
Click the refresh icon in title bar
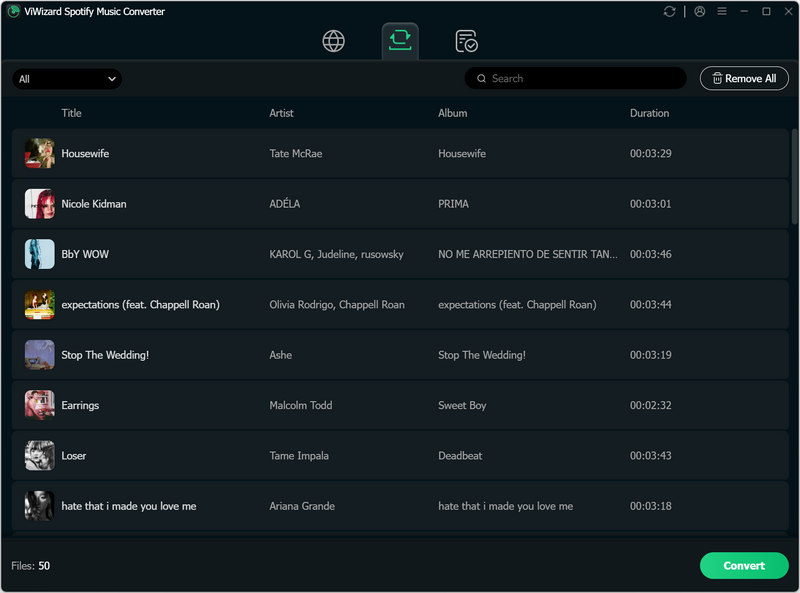click(x=669, y=11)
